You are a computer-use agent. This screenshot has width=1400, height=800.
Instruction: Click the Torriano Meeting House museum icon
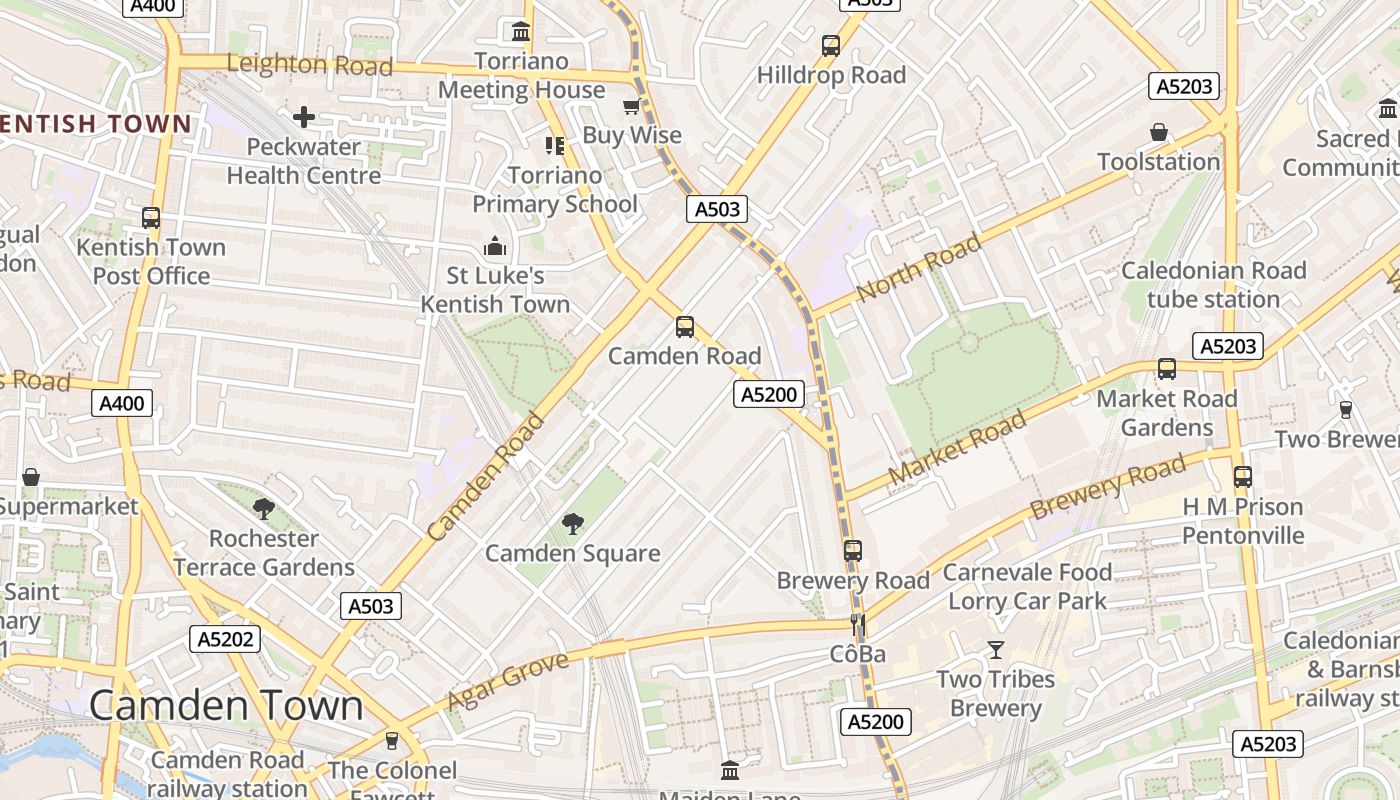521,32
